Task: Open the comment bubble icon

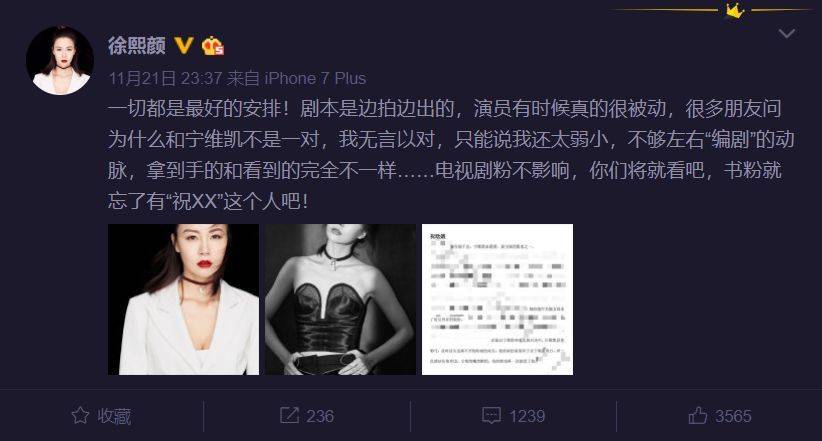Action: coord(491,415)
